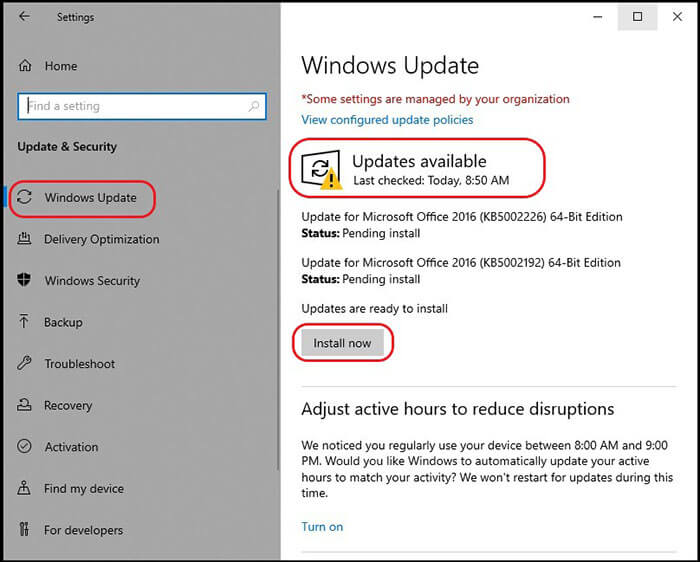Click 'Updates are ready to install' text

(375, 308)
